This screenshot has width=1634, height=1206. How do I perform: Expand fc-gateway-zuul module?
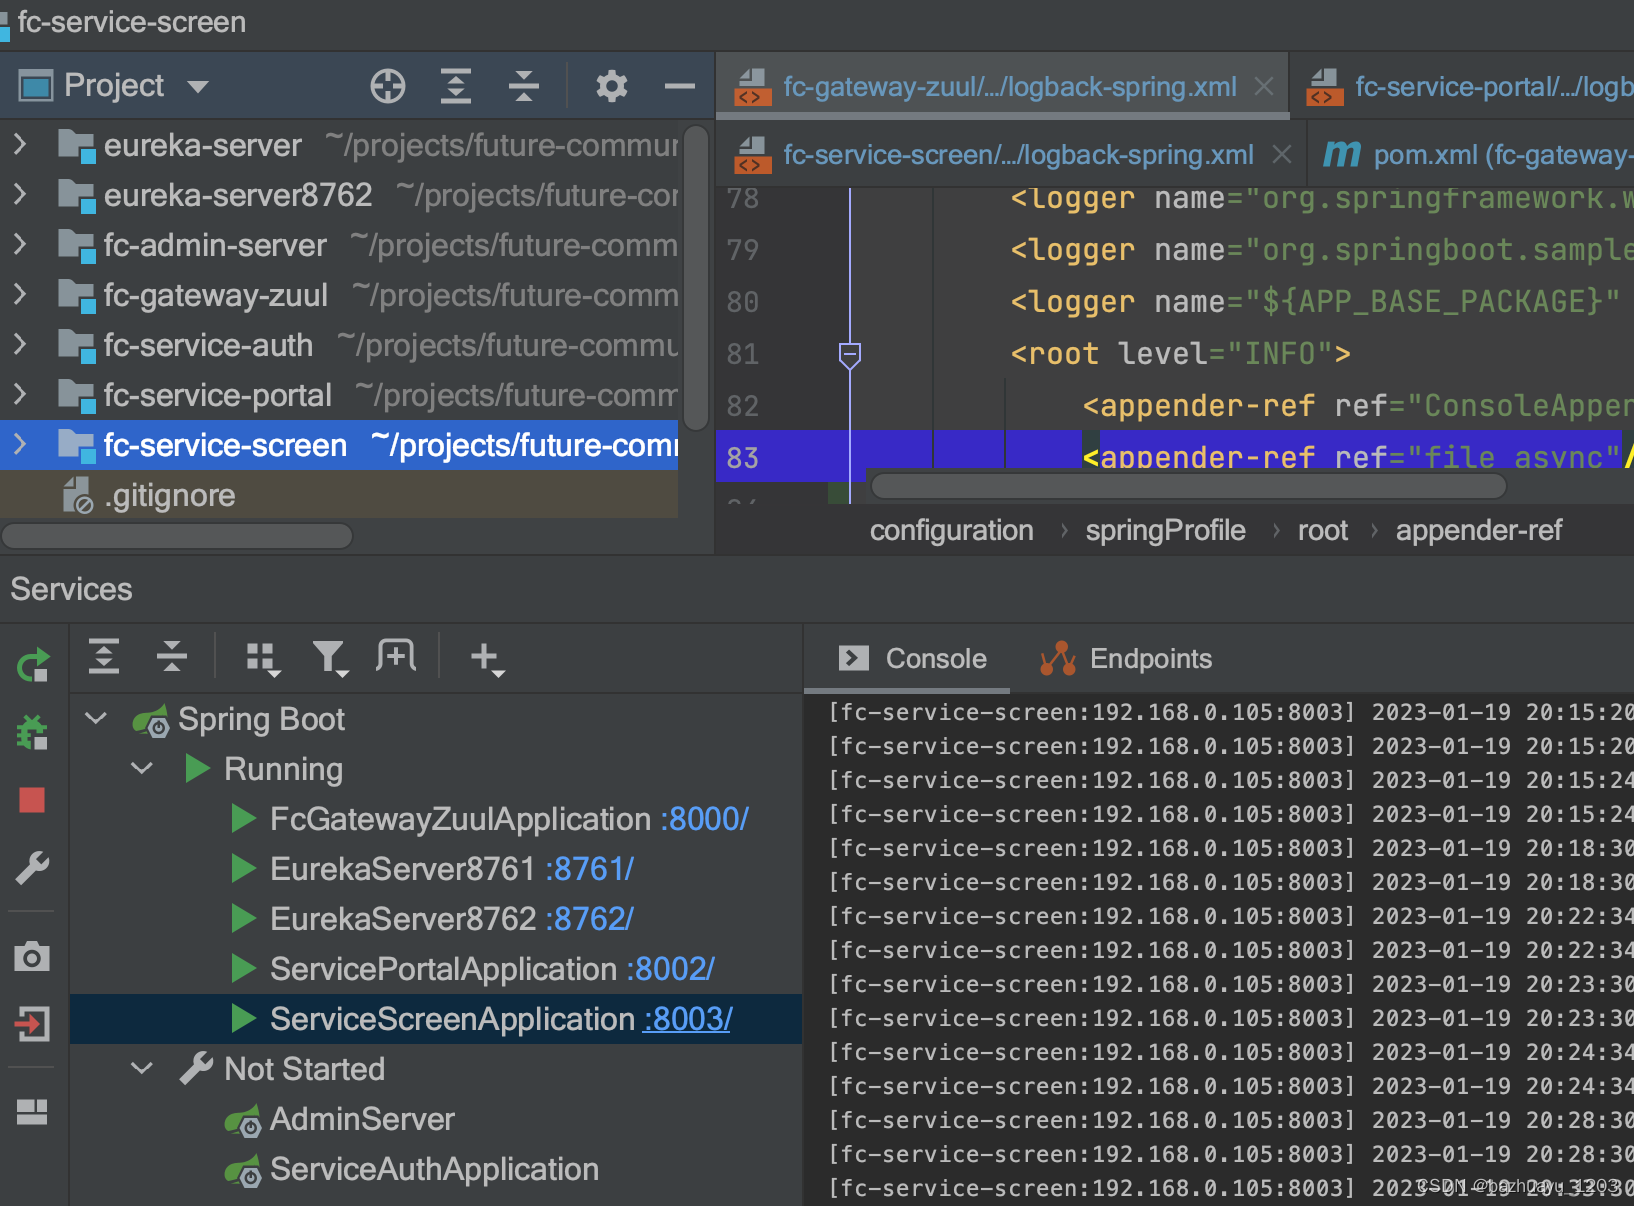20,295
